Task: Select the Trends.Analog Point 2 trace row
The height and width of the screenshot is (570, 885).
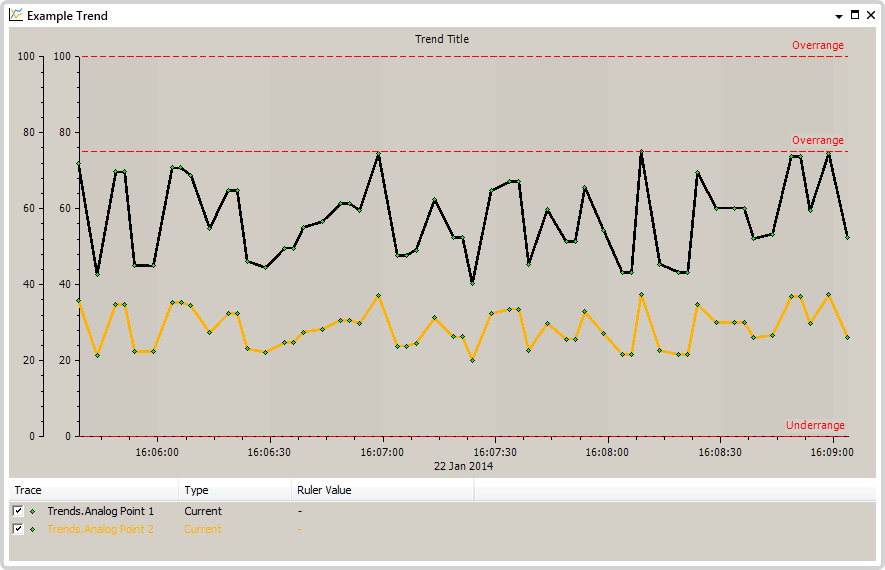Action: [x=101, y=529]
